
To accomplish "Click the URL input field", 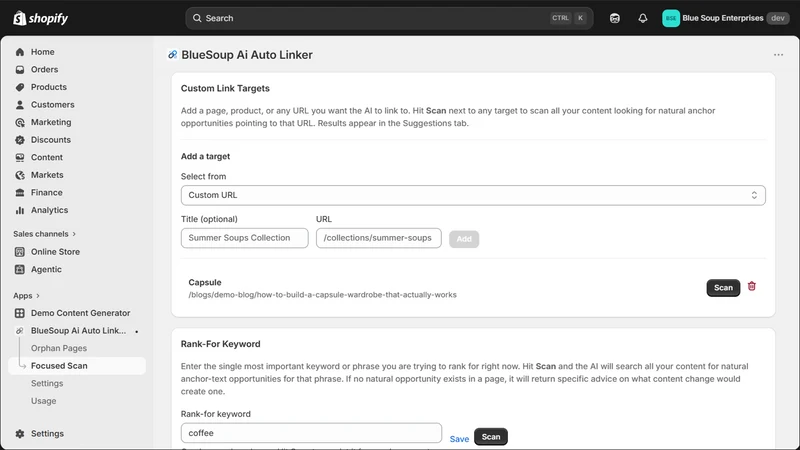I will [x=379, y=238].
